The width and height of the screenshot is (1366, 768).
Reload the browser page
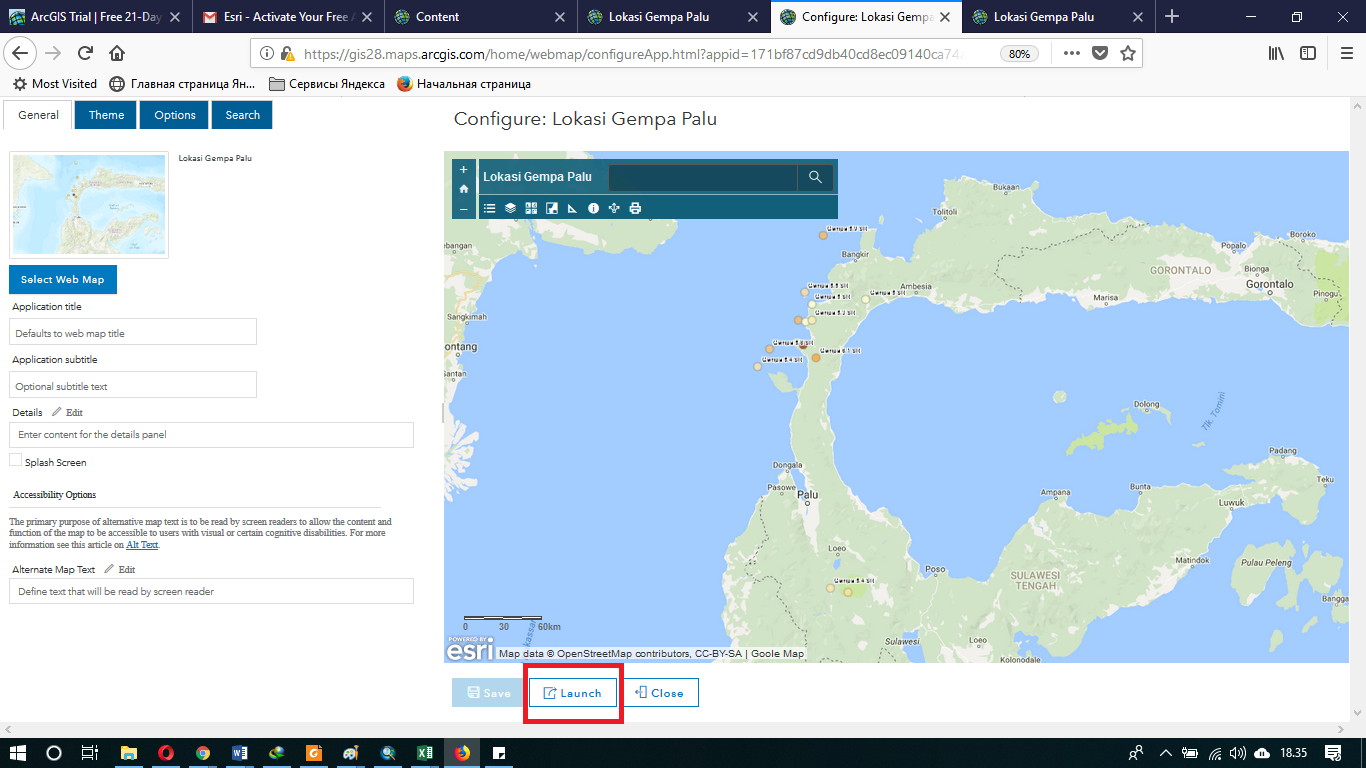85,54
